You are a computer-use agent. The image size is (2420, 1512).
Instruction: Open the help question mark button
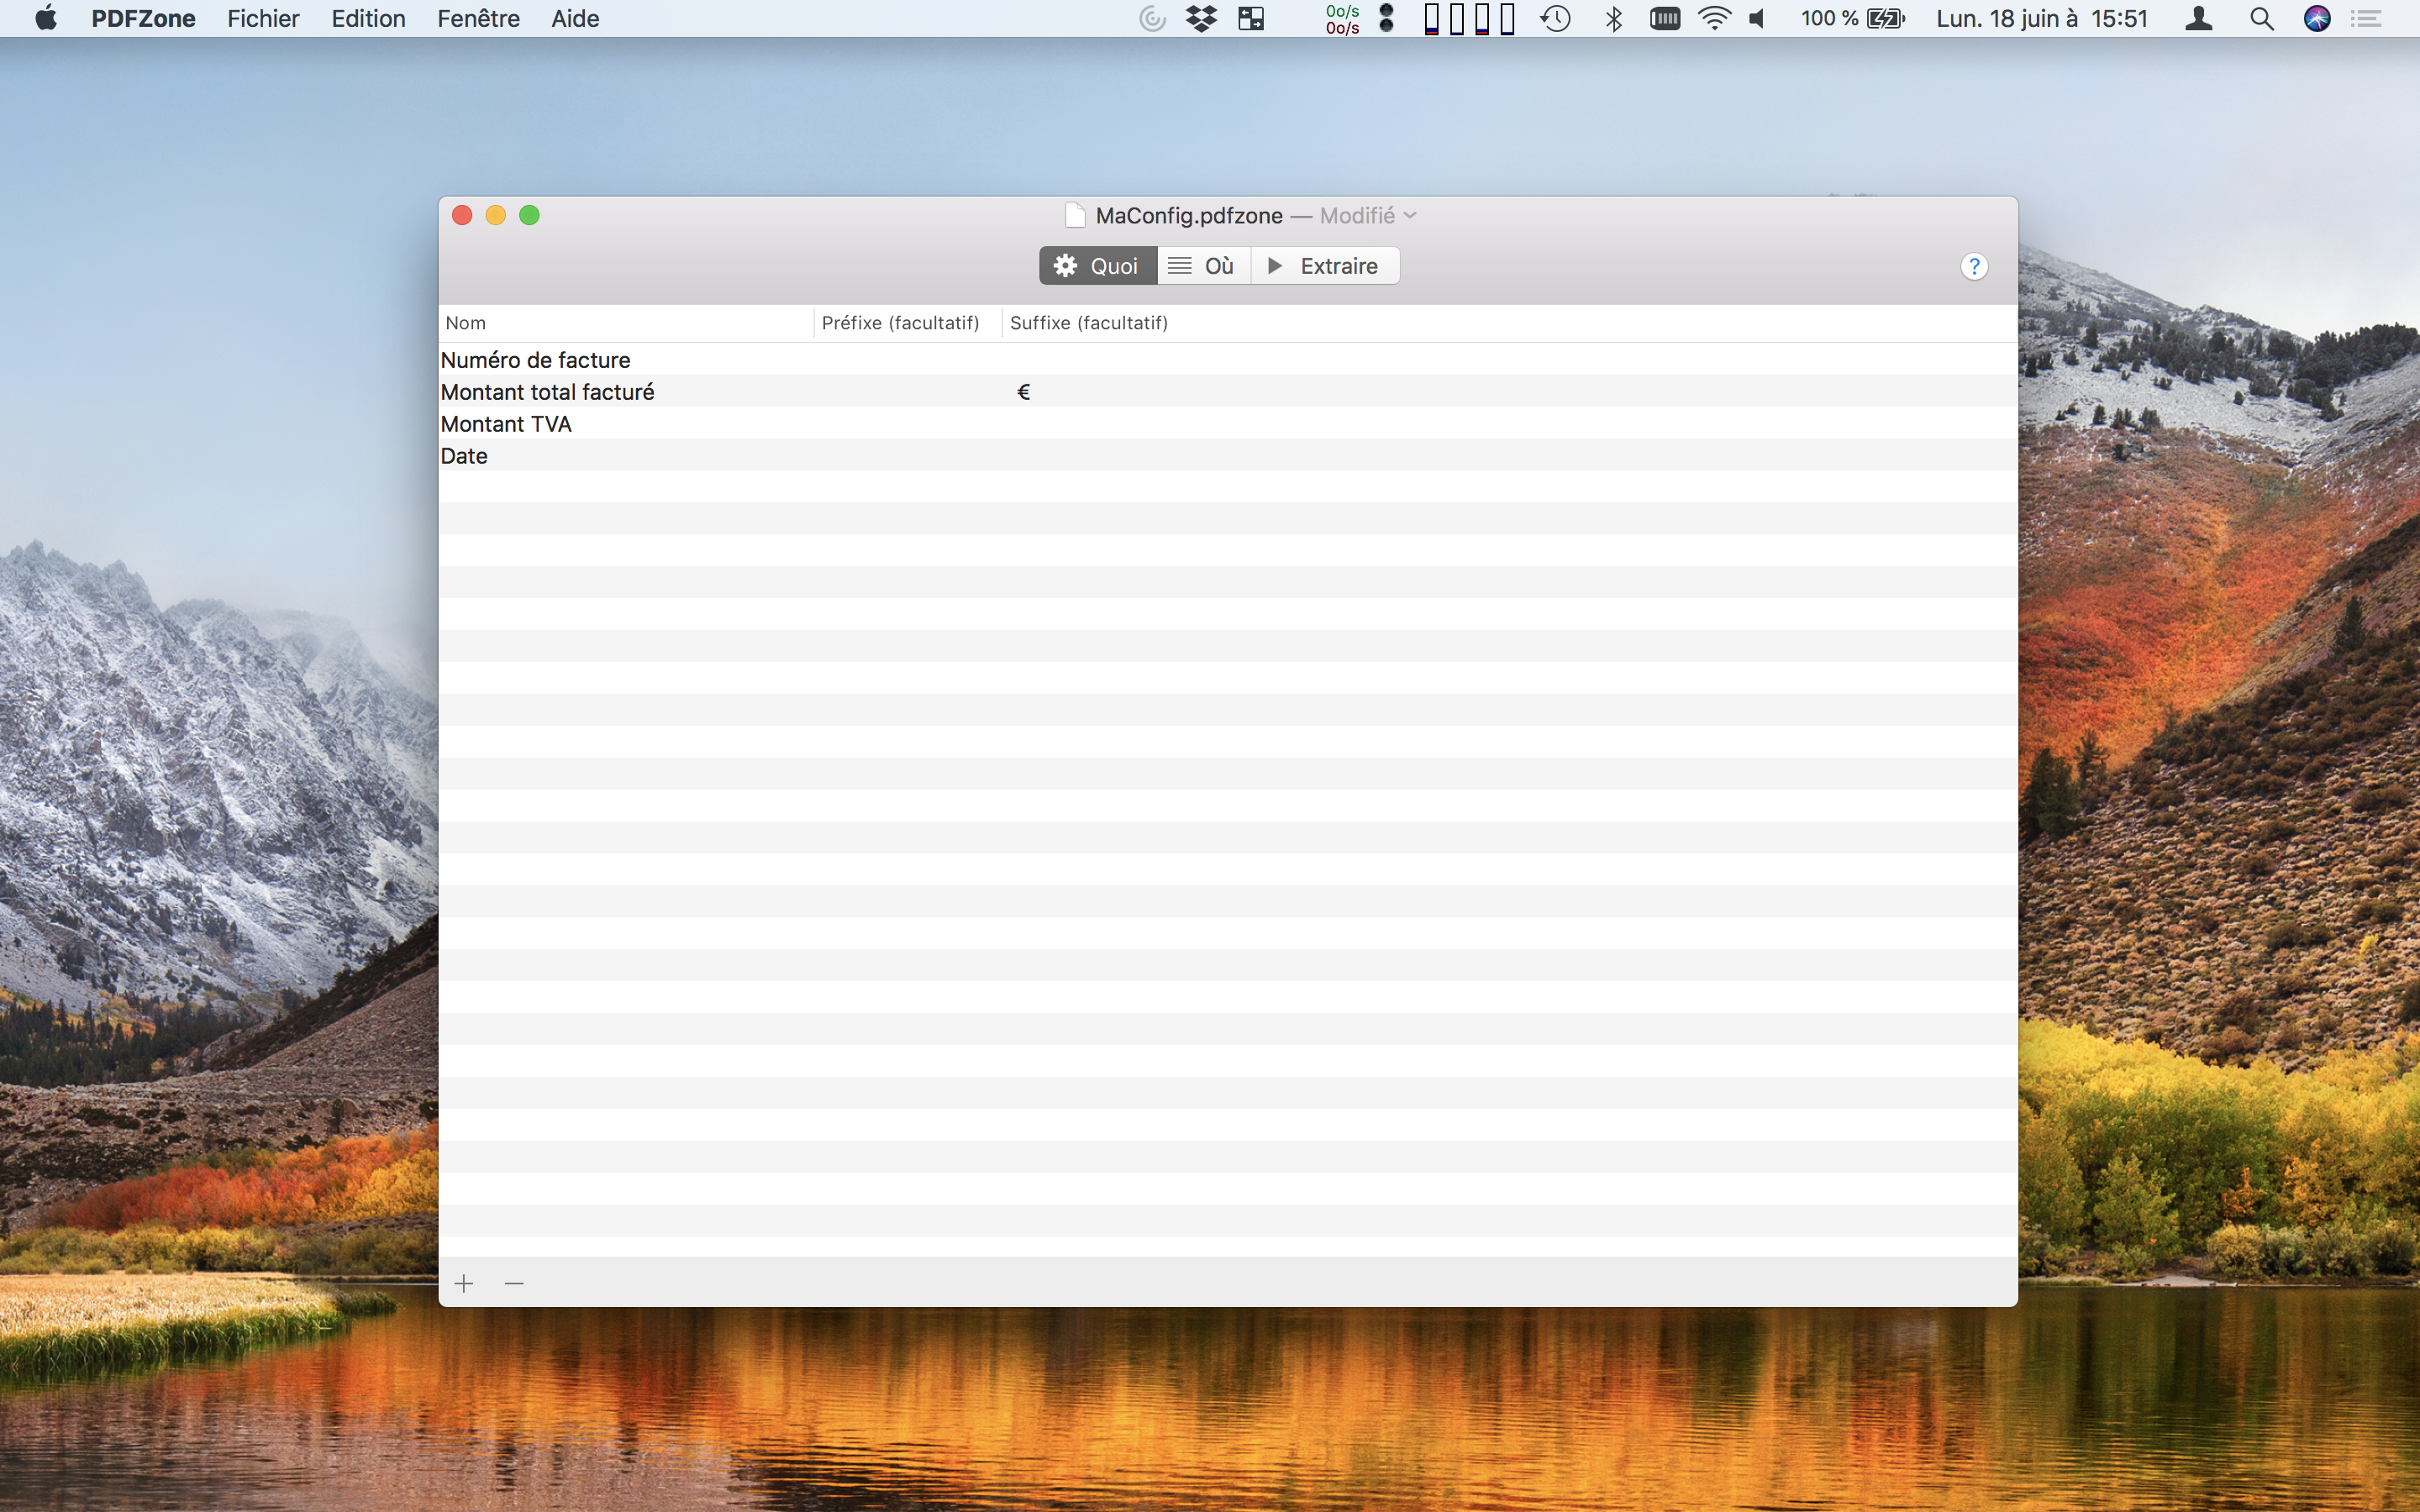[1973, 266]
